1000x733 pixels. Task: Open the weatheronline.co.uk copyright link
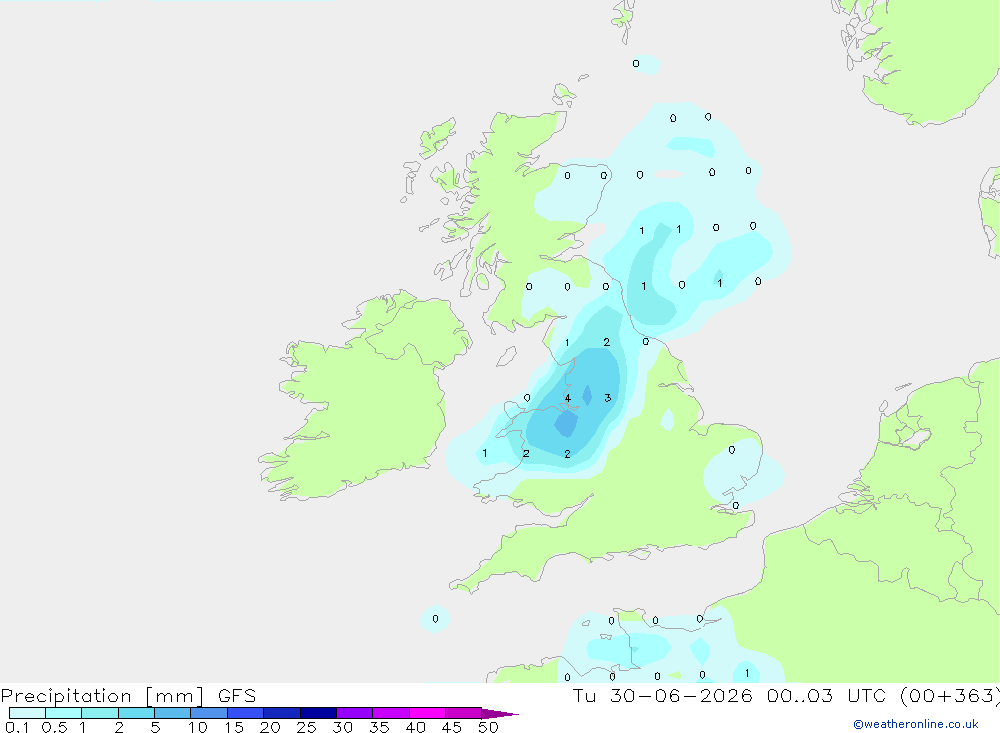pyautogui.click(x=916, y=724)
